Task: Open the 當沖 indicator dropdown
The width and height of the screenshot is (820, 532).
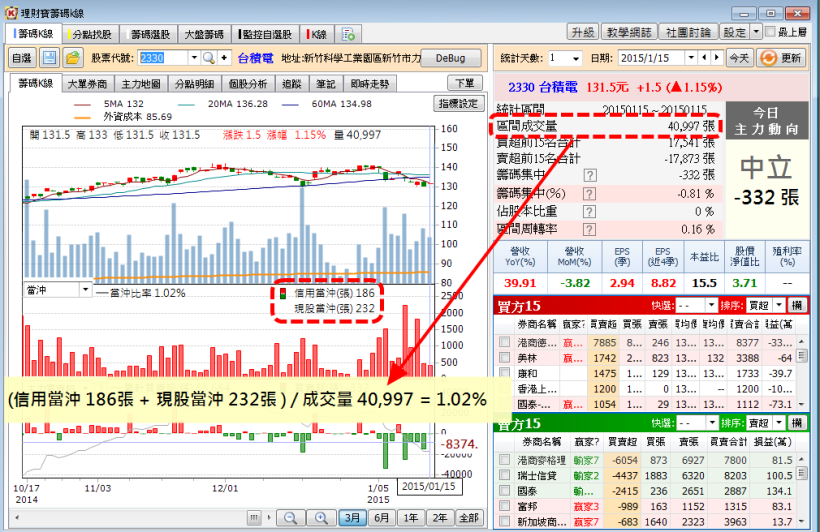Action: [x=83, y=290]
